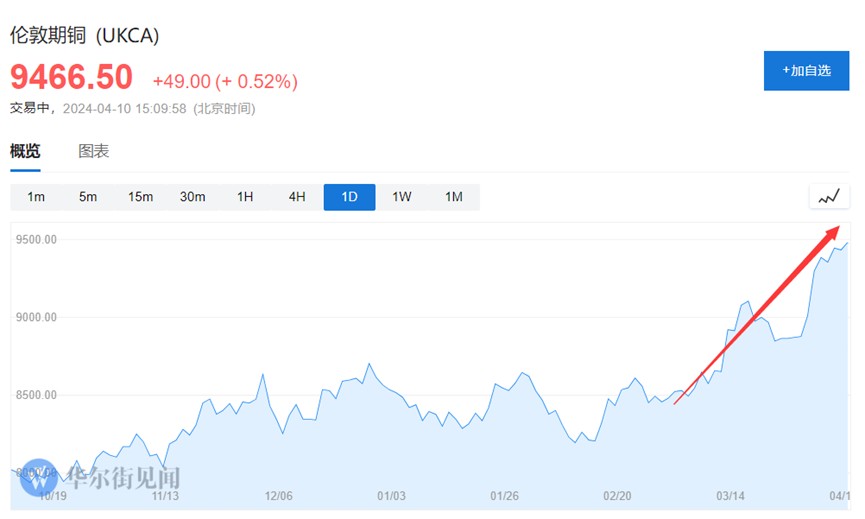
Task: Switch to the 概览 tab
Action: point(25,152)
